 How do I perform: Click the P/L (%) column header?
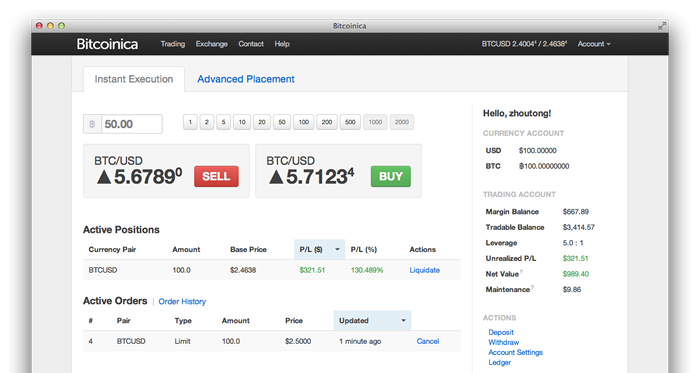[363, 249]
